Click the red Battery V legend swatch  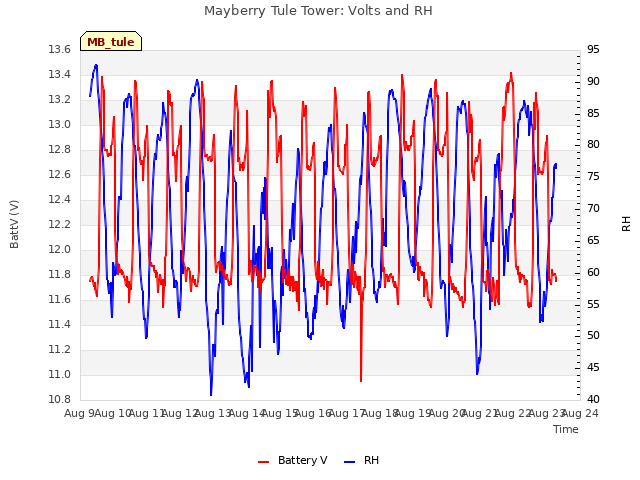(x=264, y=462)
